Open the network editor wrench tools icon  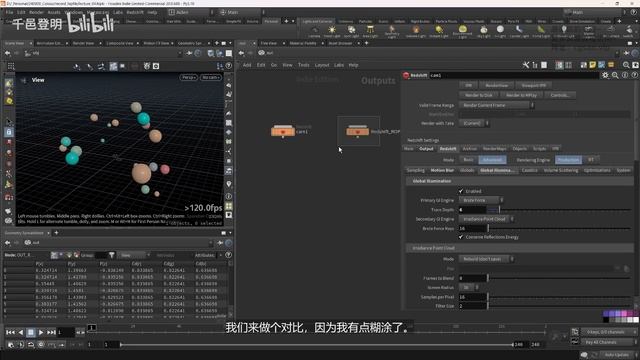pos(526,65)
